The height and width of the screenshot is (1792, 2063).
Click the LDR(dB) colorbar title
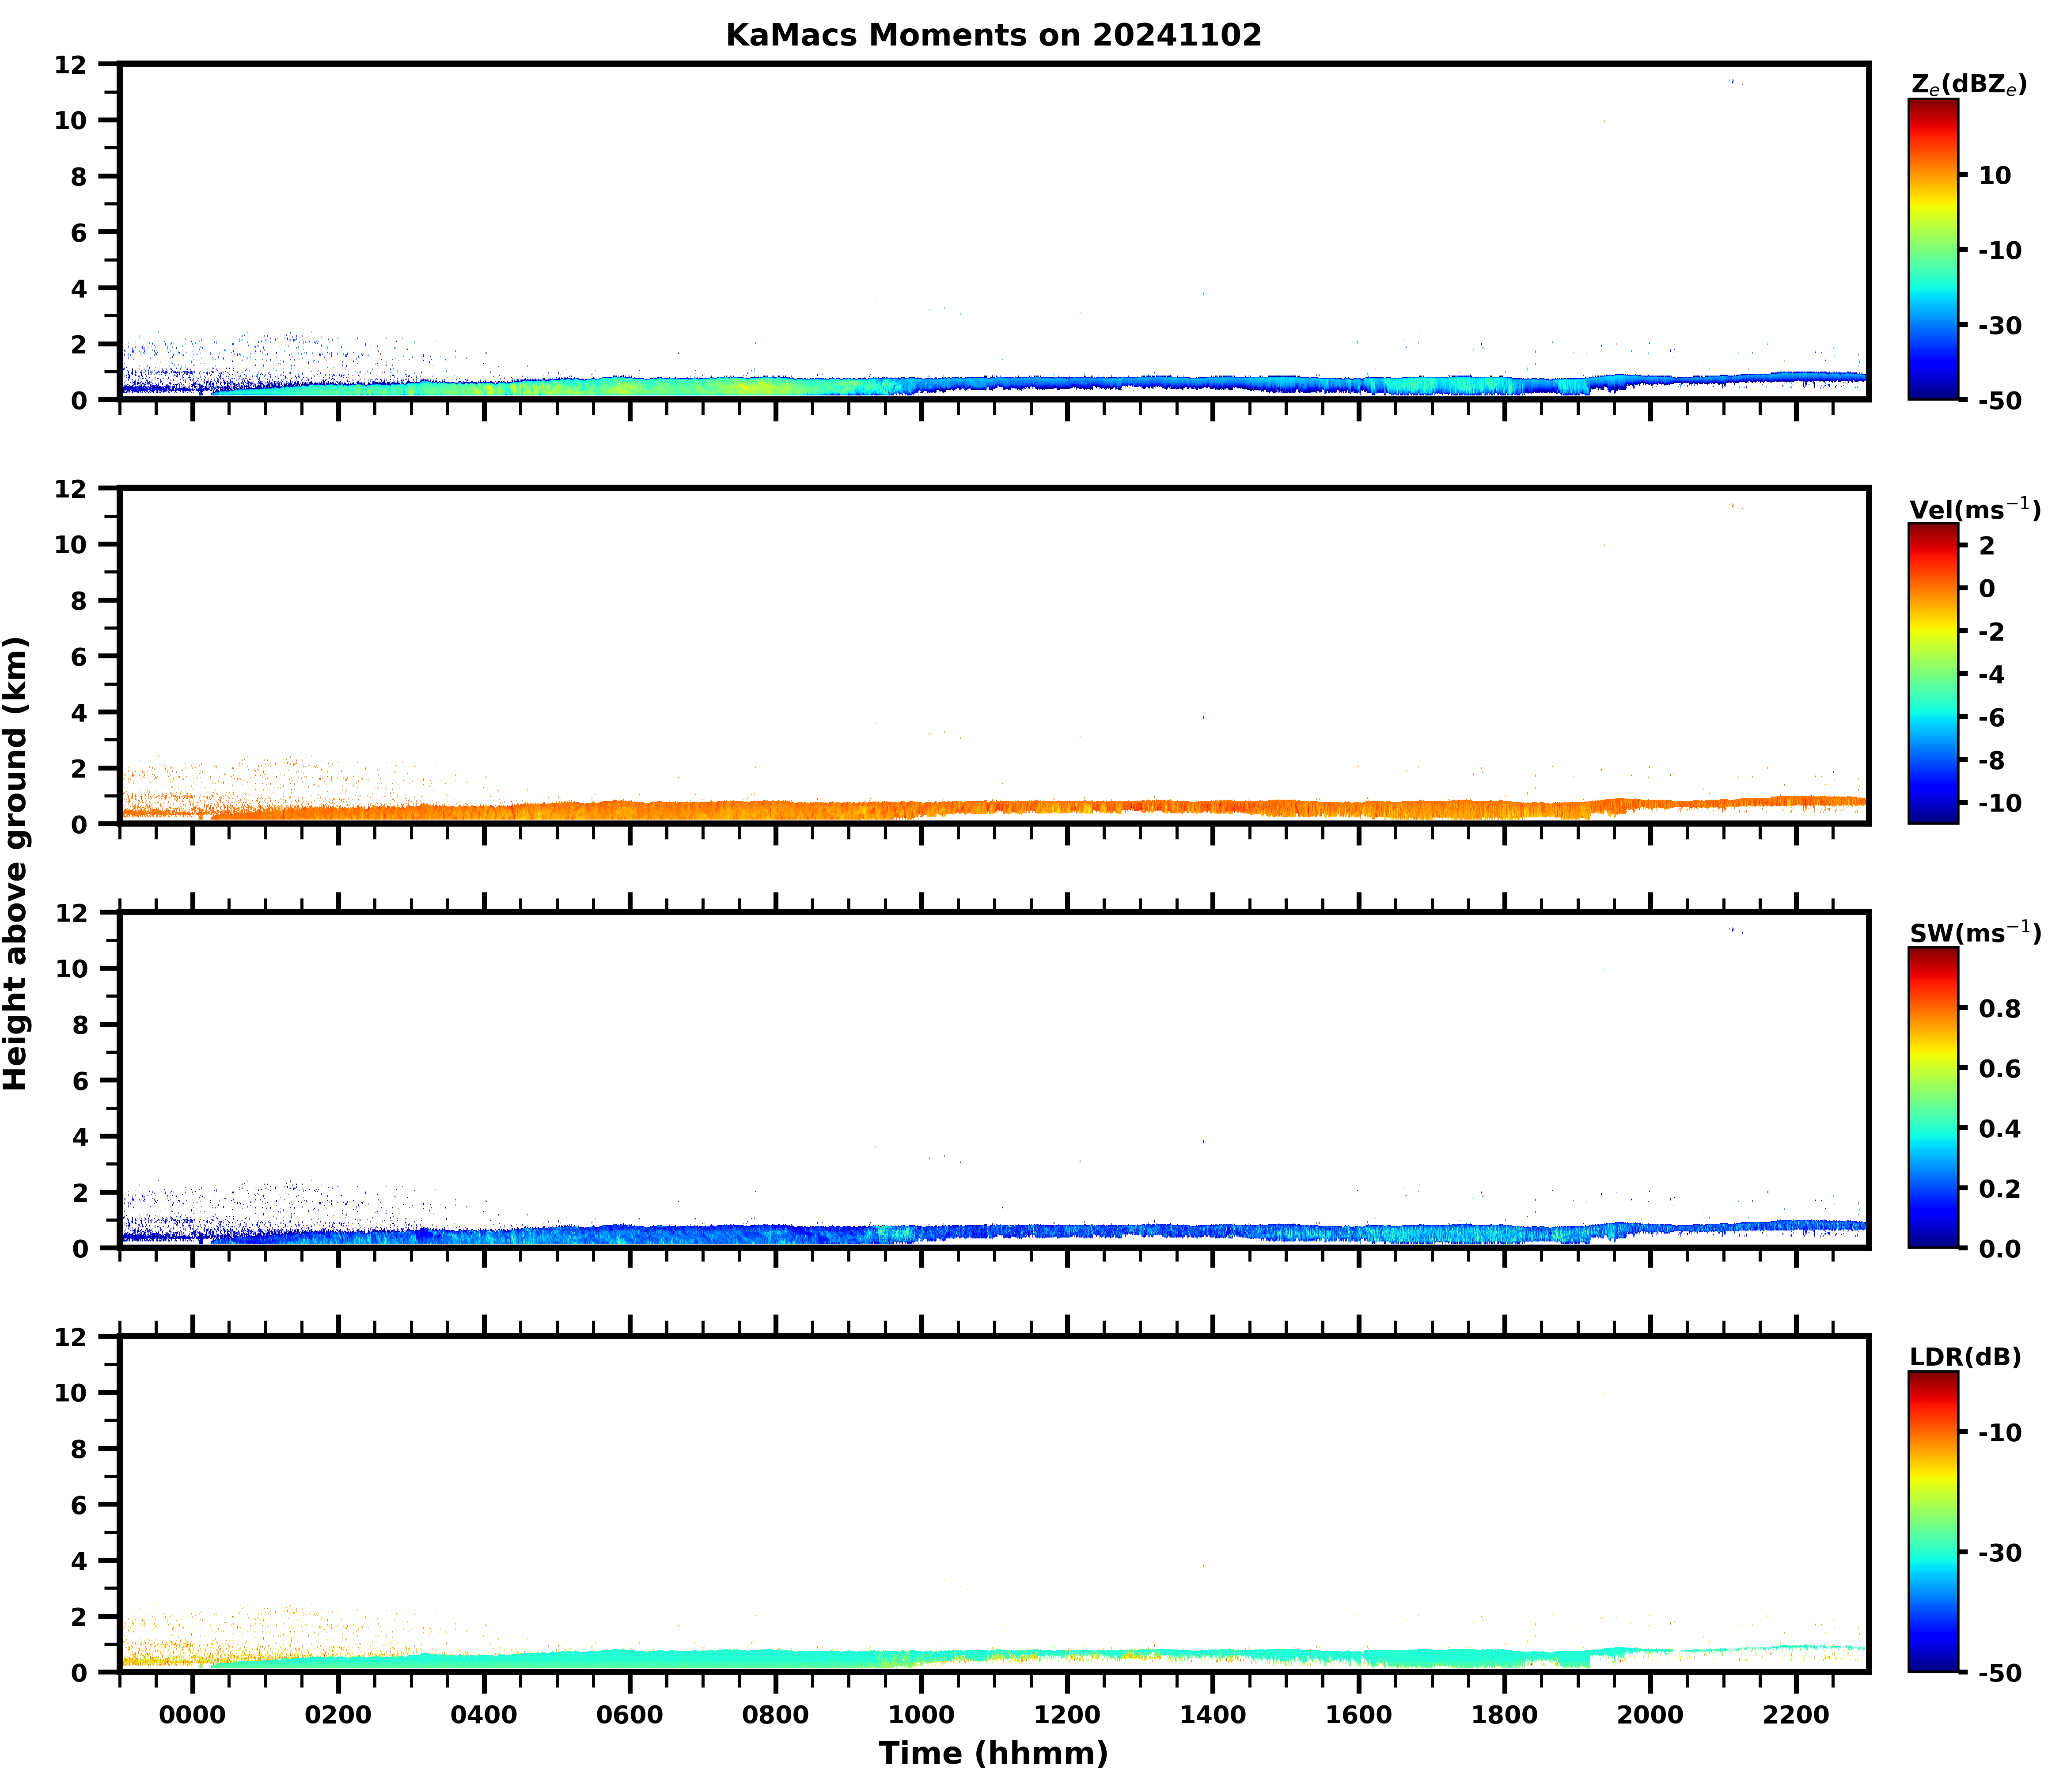(x=1965, y=1357)
